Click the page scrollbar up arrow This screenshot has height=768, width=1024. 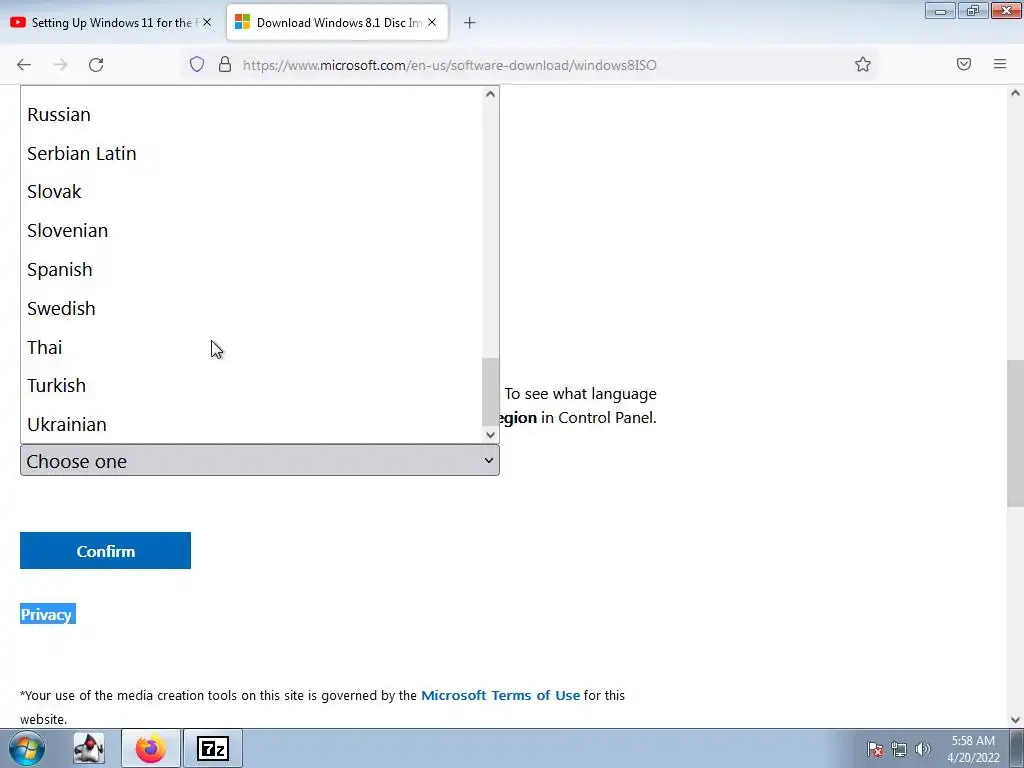[x=1015, y=93]
